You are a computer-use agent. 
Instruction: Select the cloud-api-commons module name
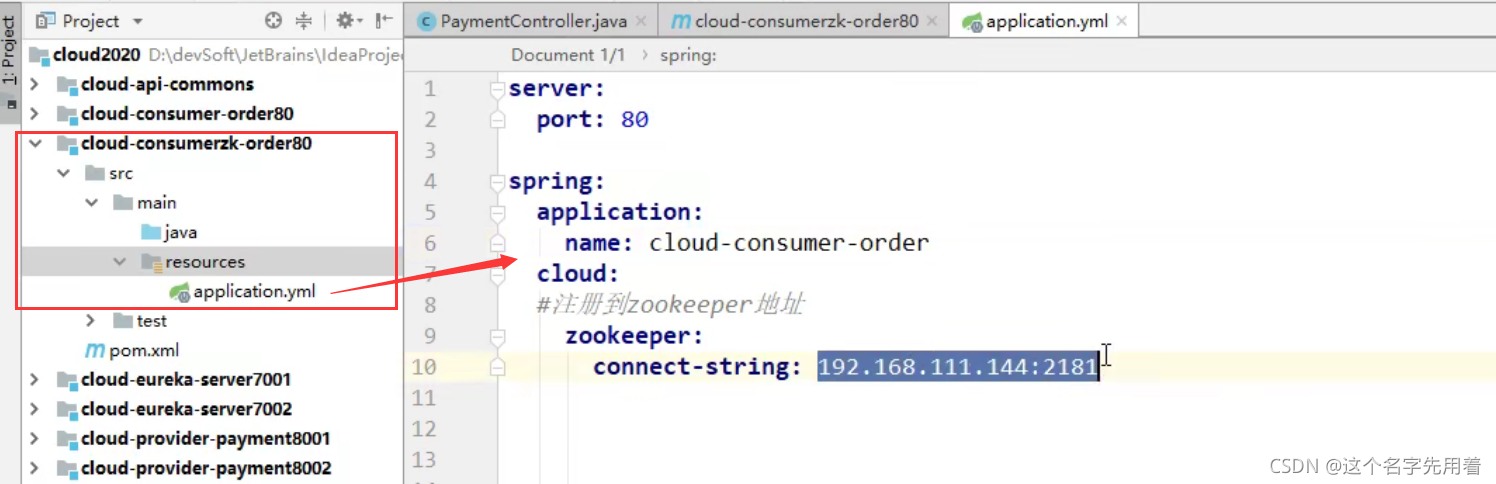(x=167, y=84)
